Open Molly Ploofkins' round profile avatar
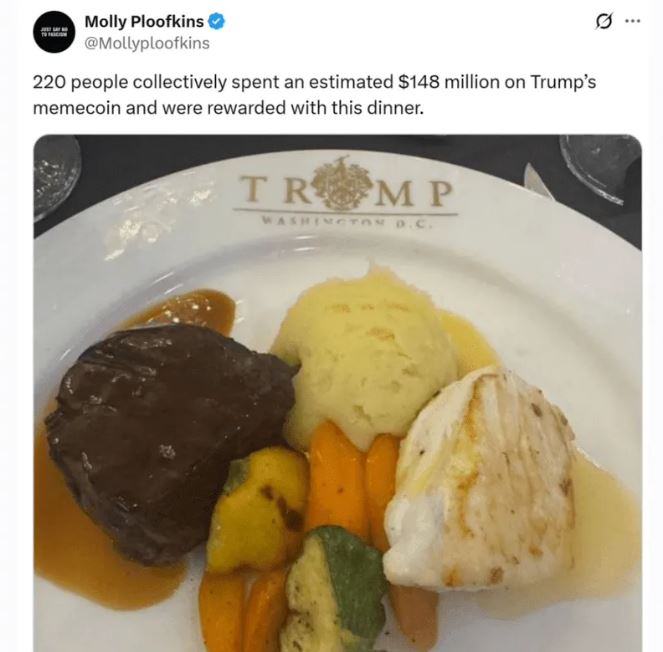The width and height of the screenshot is (663, 652). 54,32
